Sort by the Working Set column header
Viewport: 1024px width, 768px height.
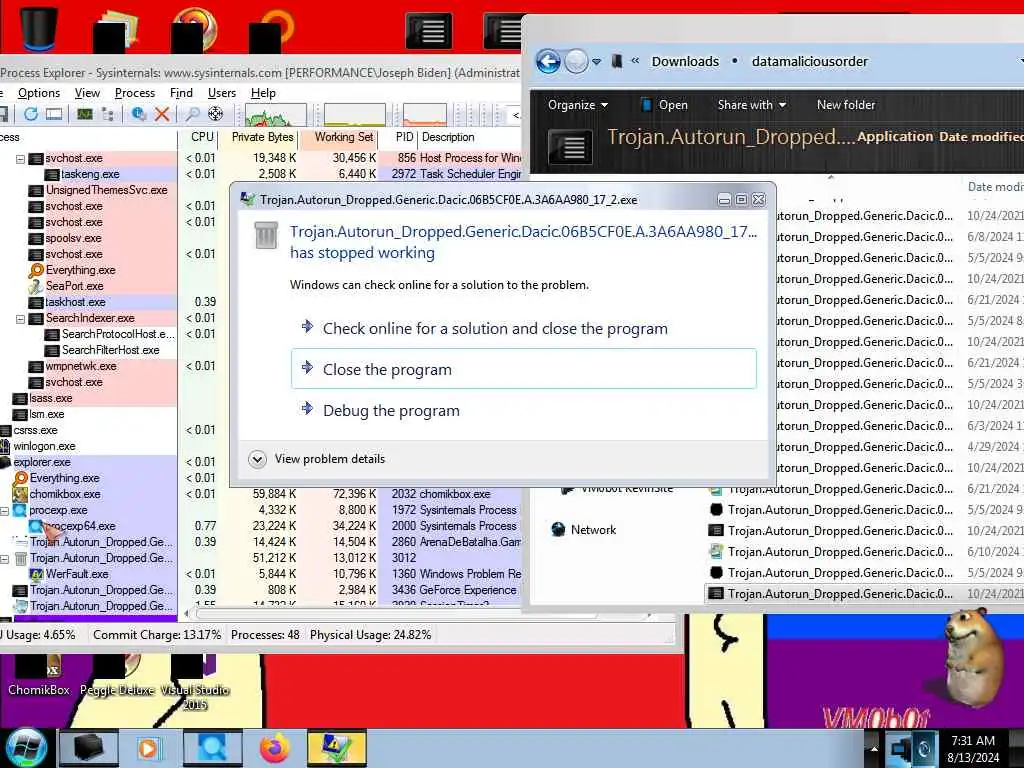(344, 137)
